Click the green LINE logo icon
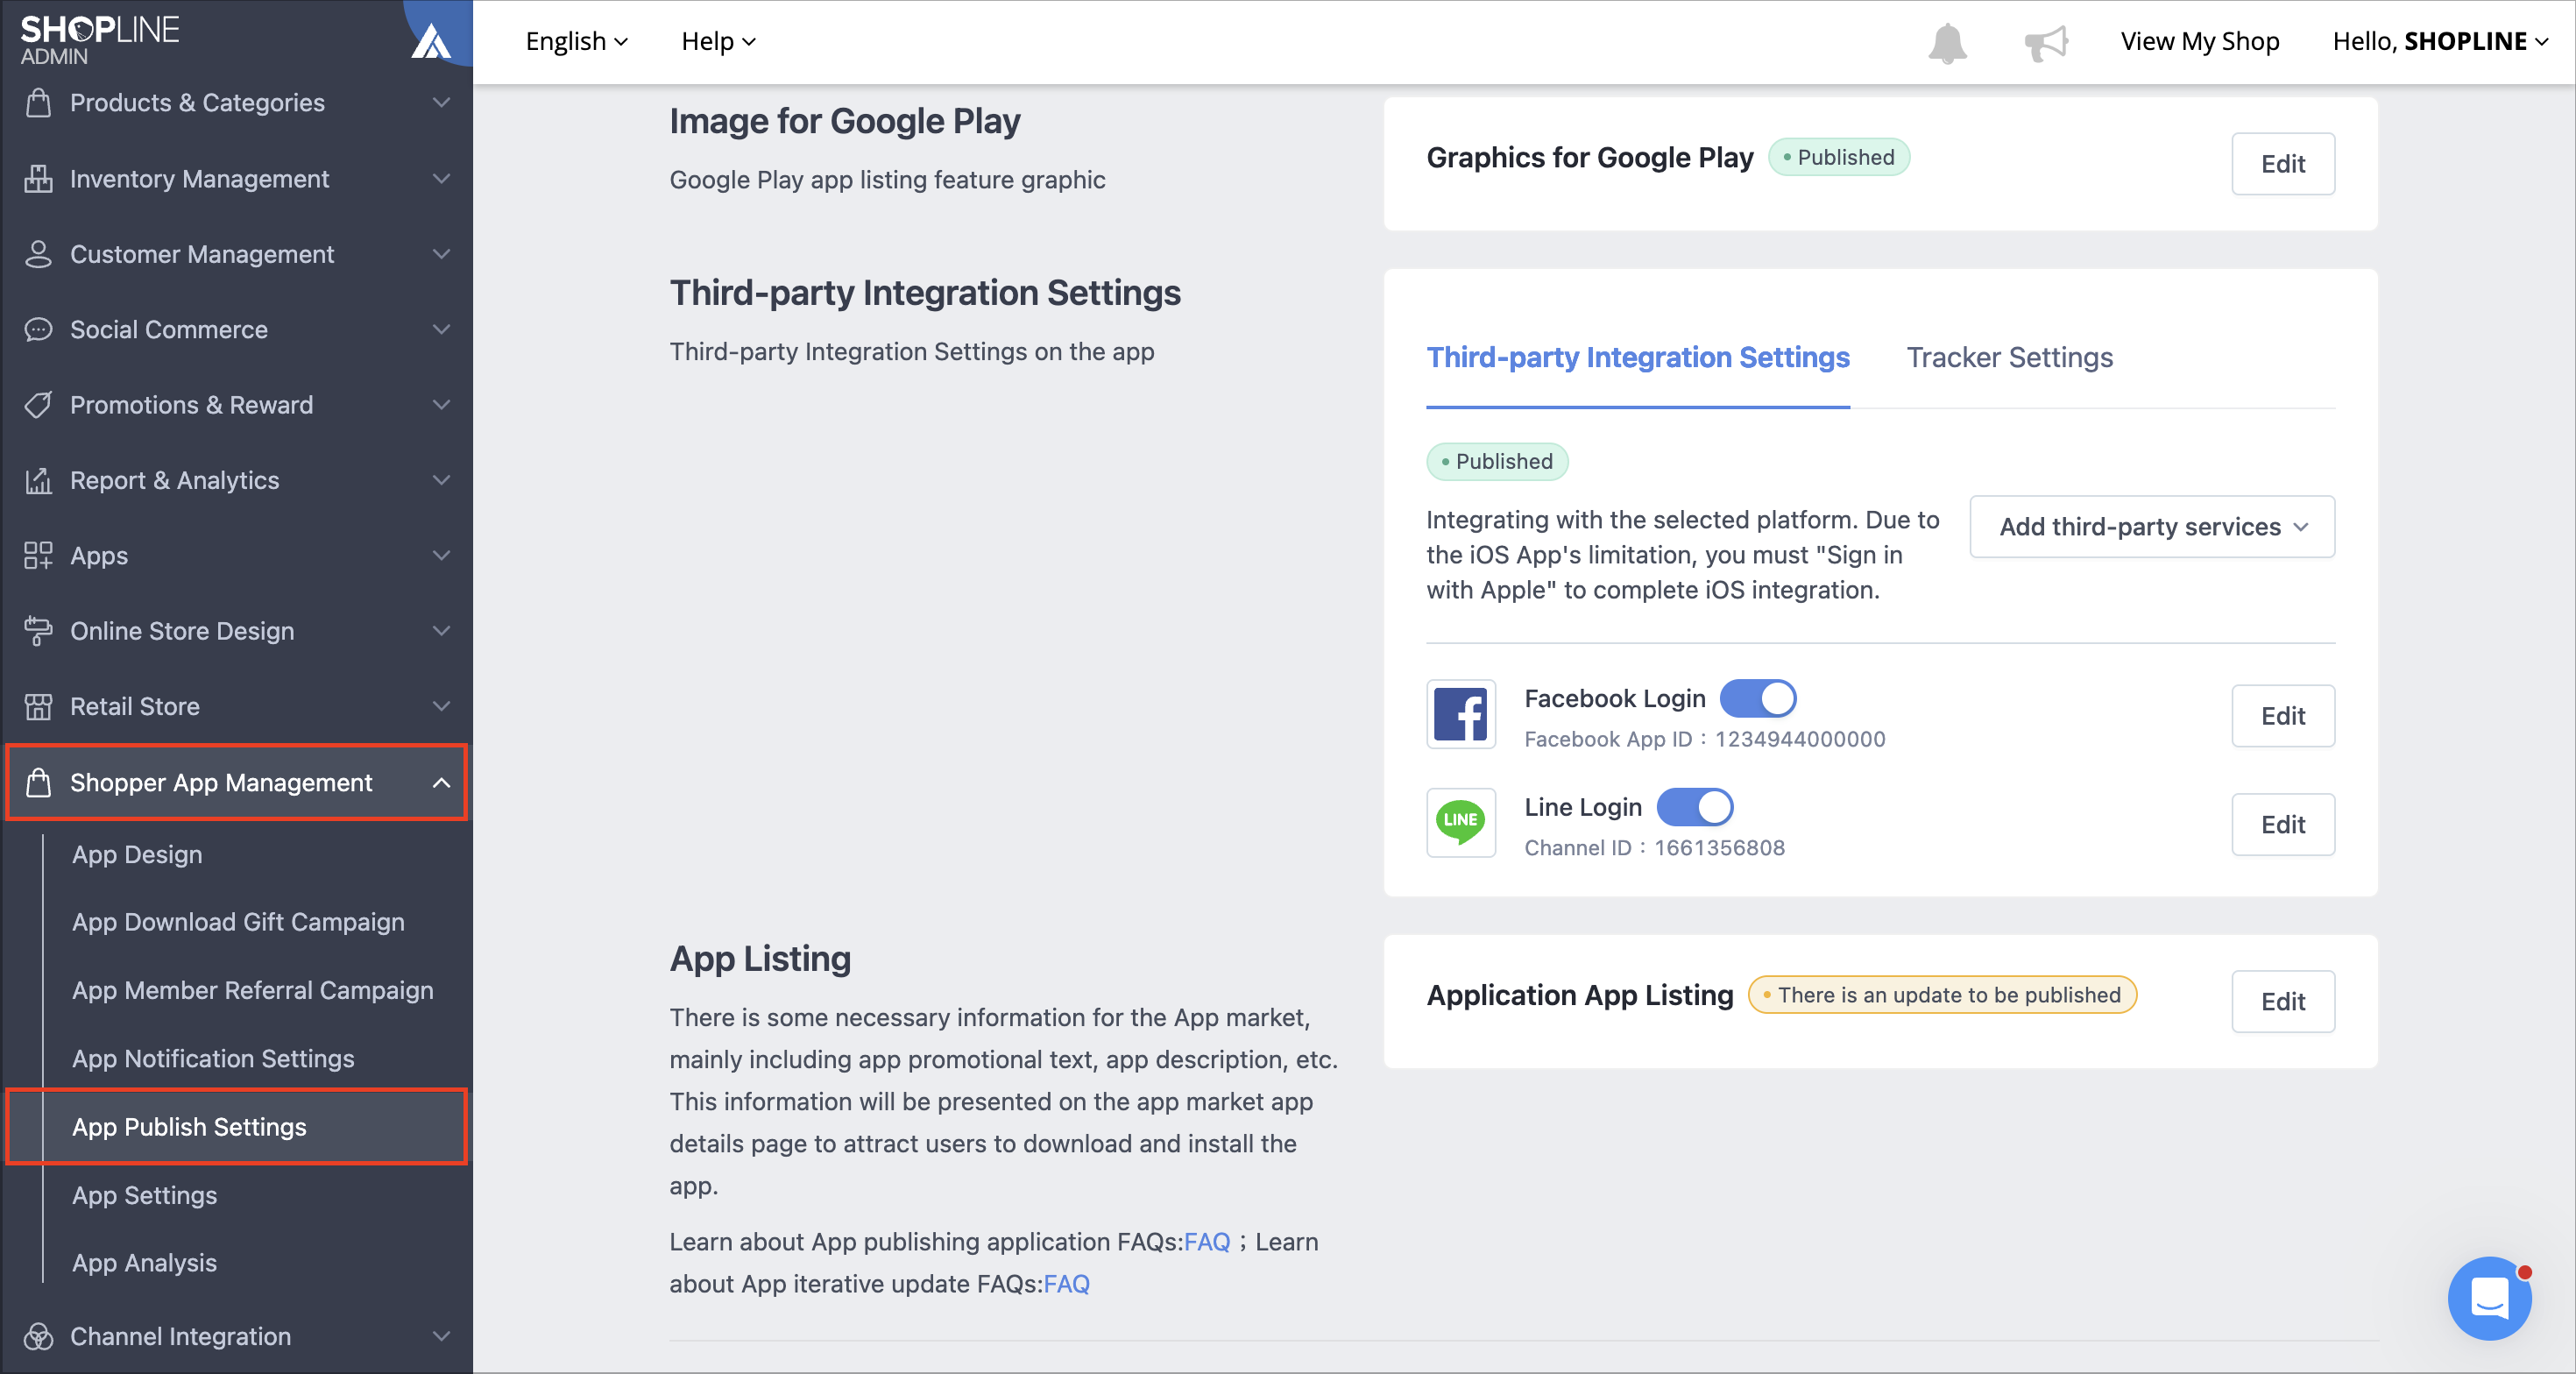The image size is (2576, 1374). pos(1460,823)
